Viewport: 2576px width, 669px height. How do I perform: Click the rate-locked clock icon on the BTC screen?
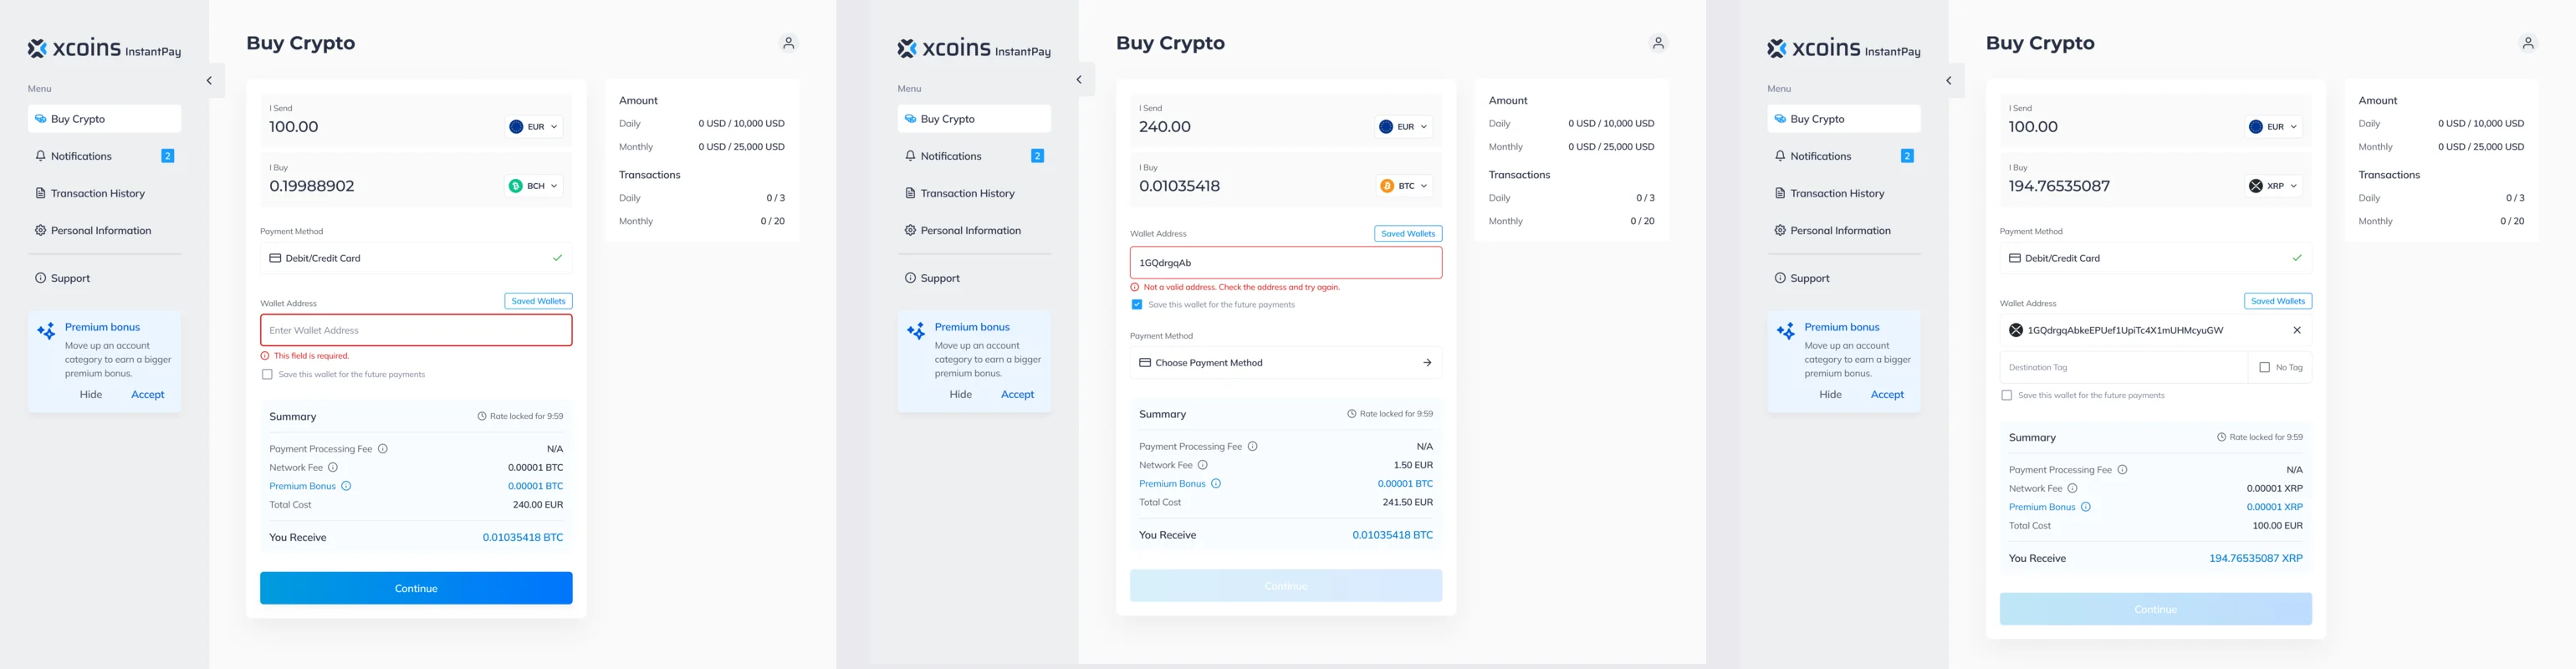(x=1352, y=414)
